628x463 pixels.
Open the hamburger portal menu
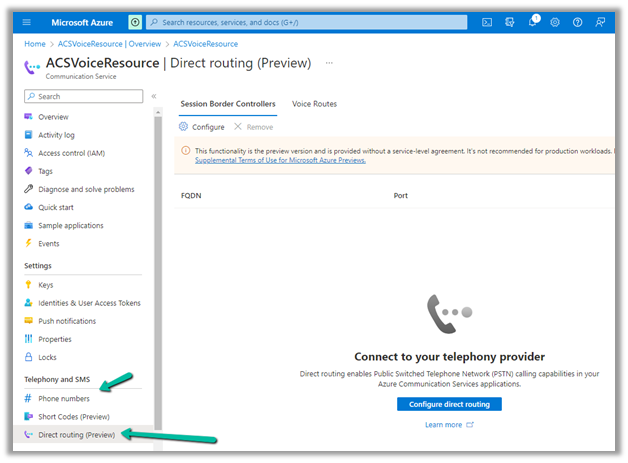(x=26, y=22)
